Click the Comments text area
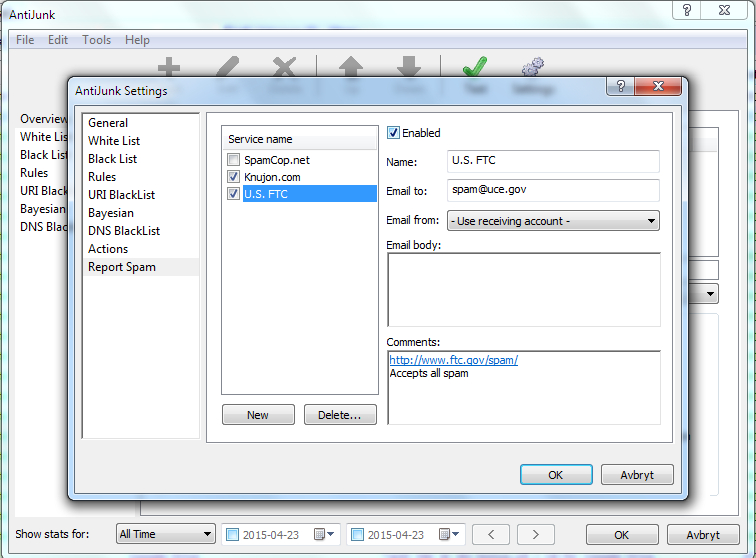This screenshot has width=756, height=558. (524, 388)
